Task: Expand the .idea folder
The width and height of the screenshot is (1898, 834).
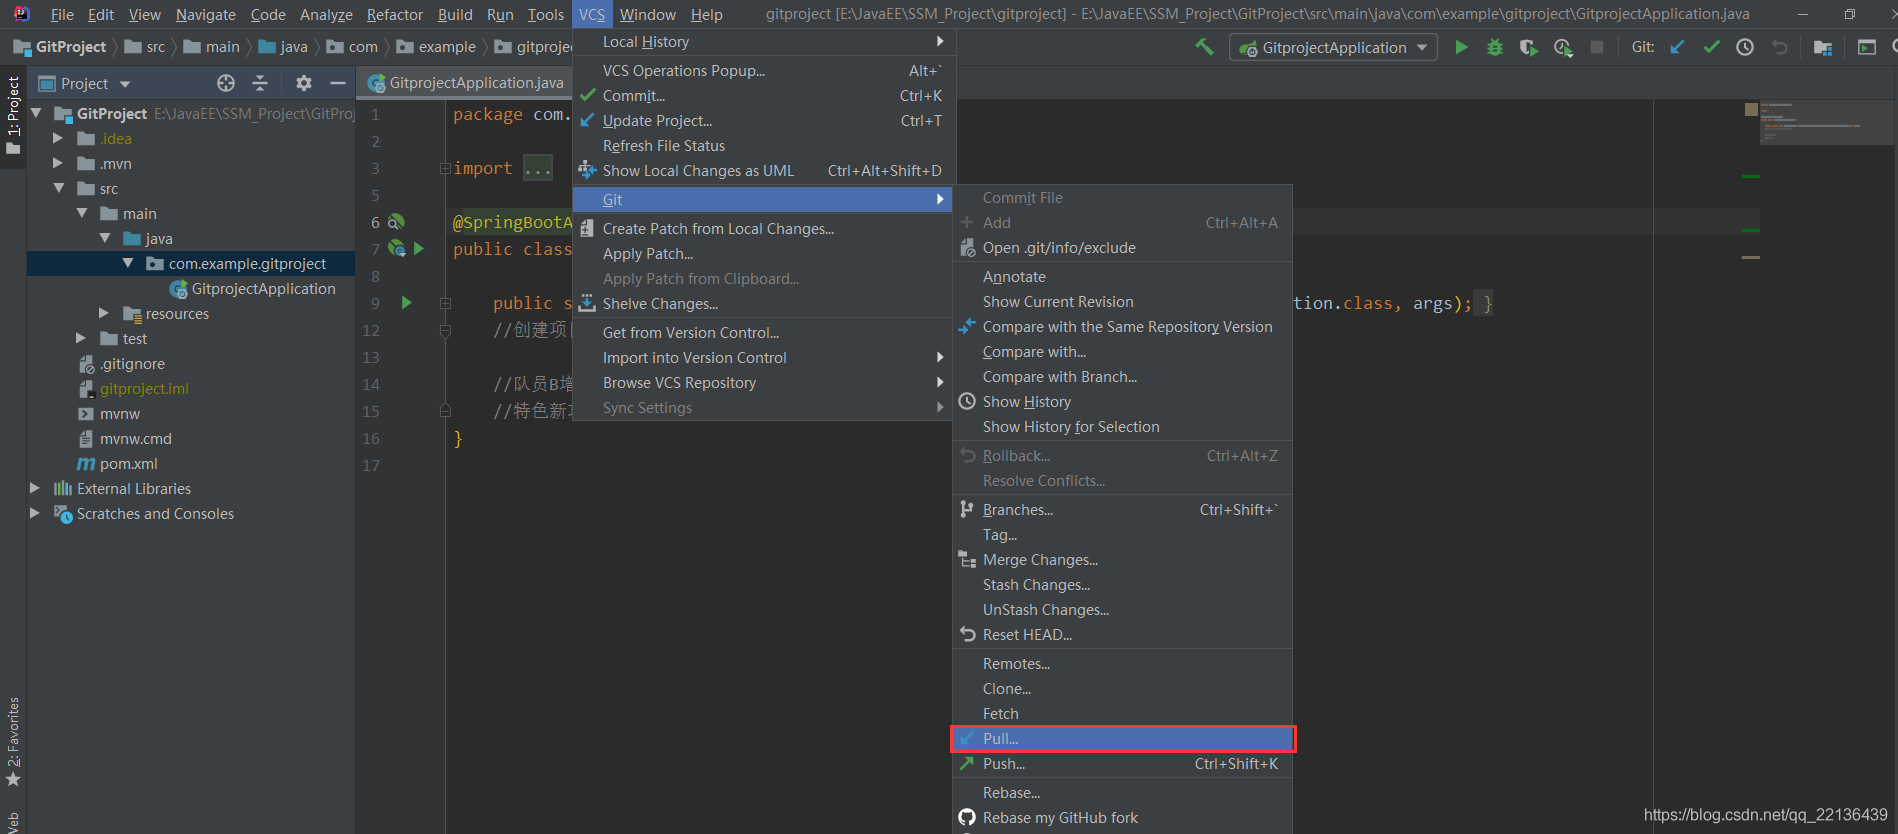Action: 58,138
